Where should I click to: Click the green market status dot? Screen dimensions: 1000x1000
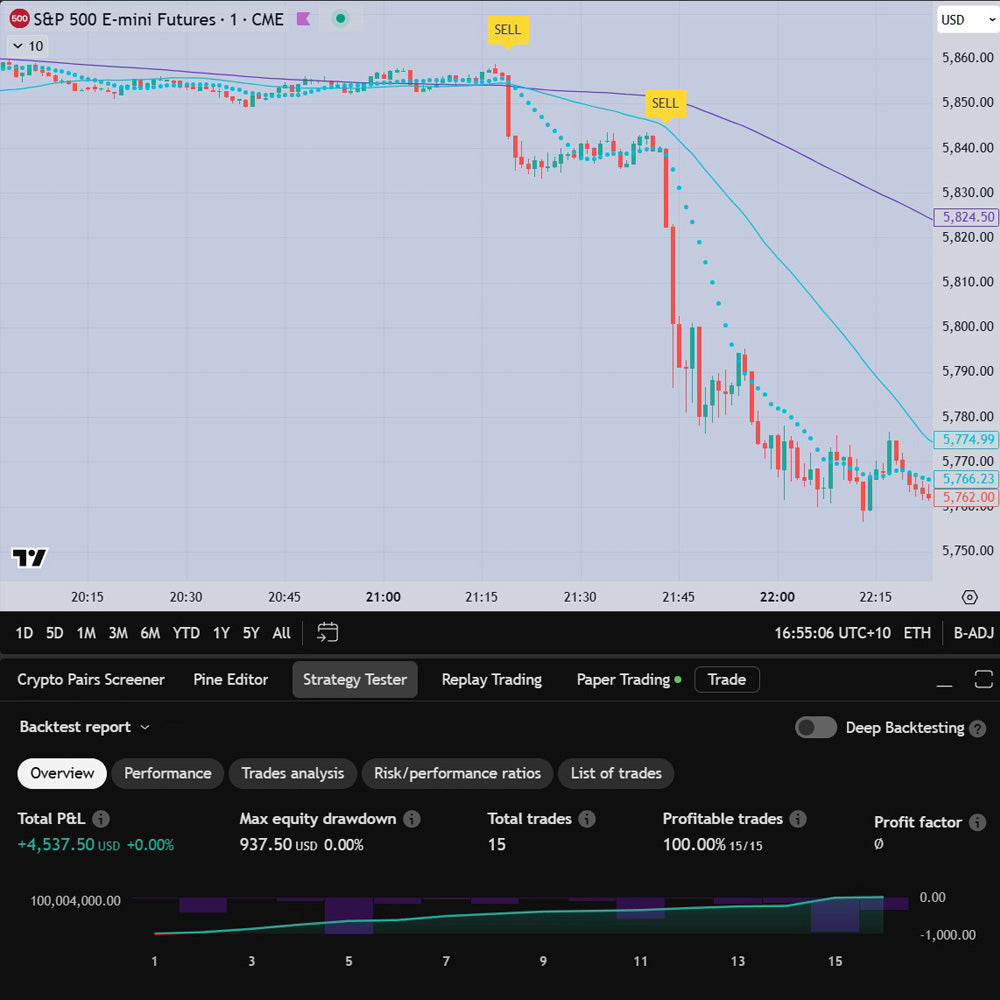point(341,19)
